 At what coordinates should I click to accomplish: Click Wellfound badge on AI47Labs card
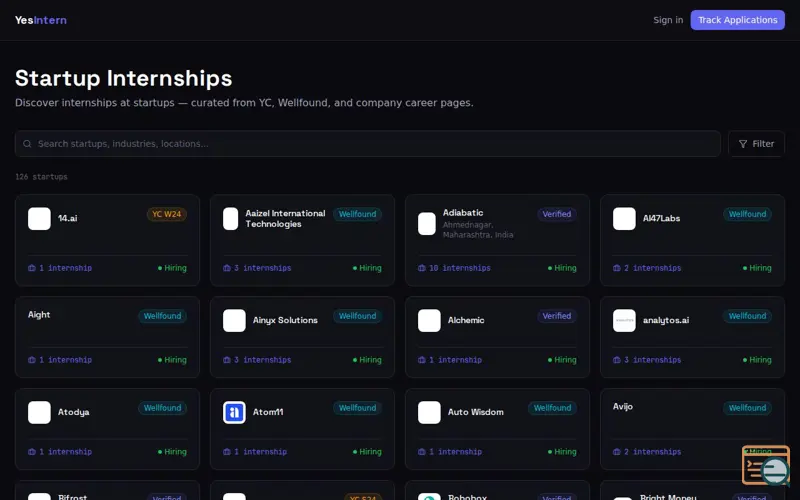pyautogui.click(x=747, y=214)
